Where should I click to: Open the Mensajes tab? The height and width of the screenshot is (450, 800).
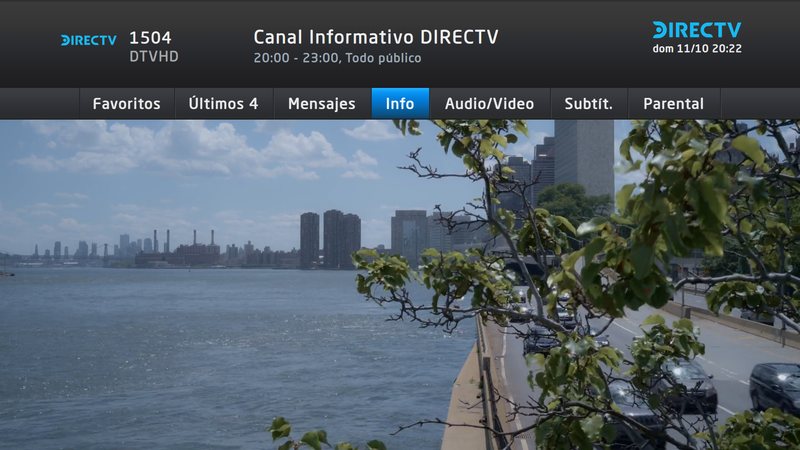(322, 104)
